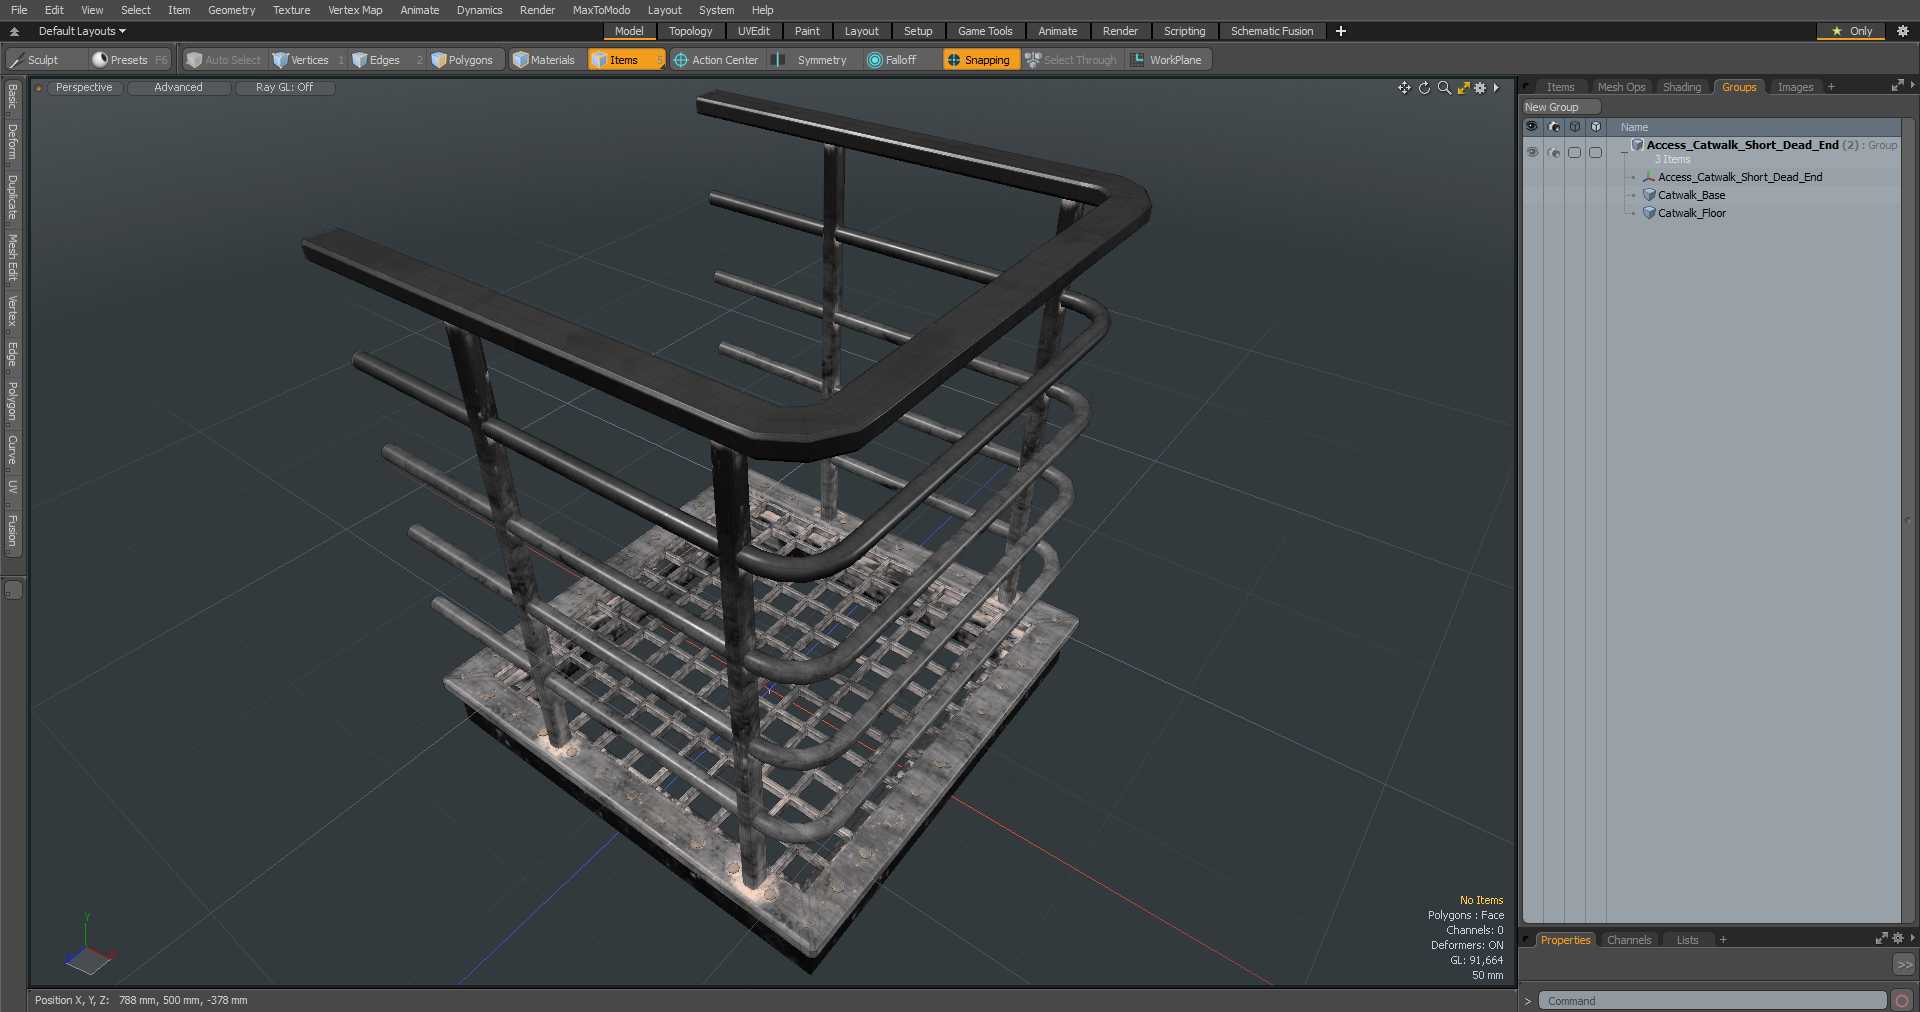This screenshot has width=1920, height=1012.
Task: Click the viewport zoom magnifier icon
Action: pyautogui.click(x=1444, y=88)
